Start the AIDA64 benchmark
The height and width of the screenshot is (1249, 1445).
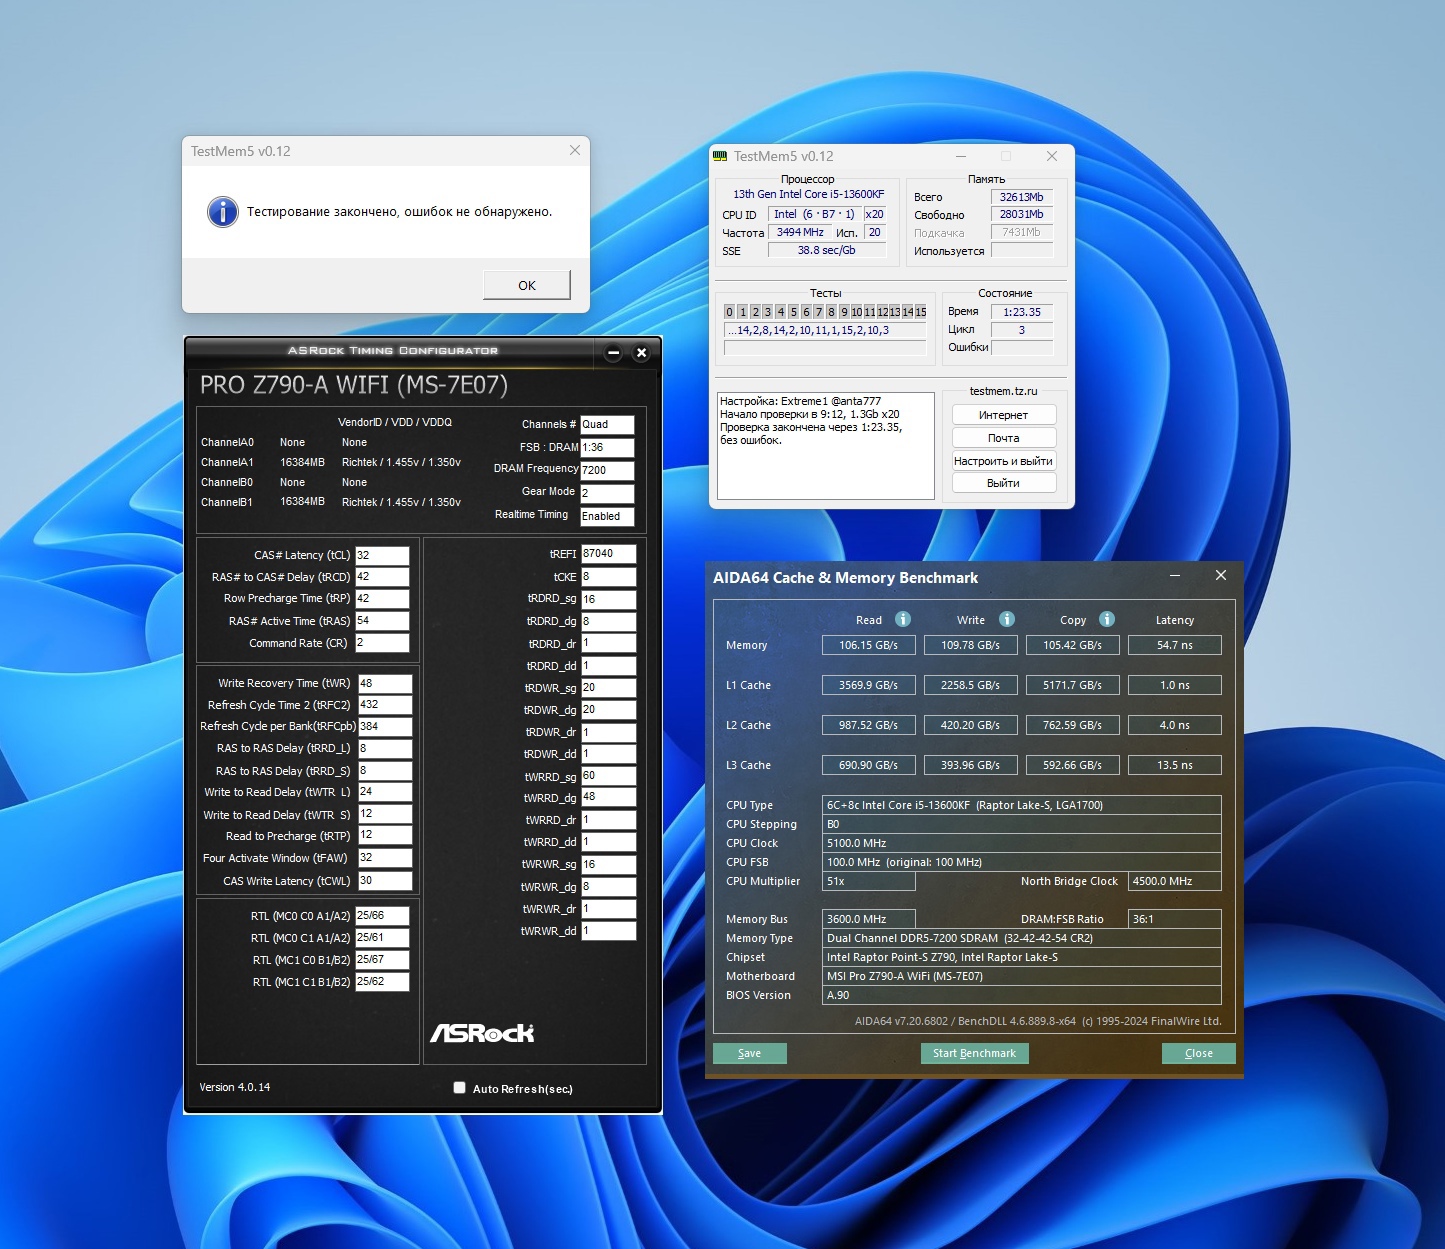975,1053
